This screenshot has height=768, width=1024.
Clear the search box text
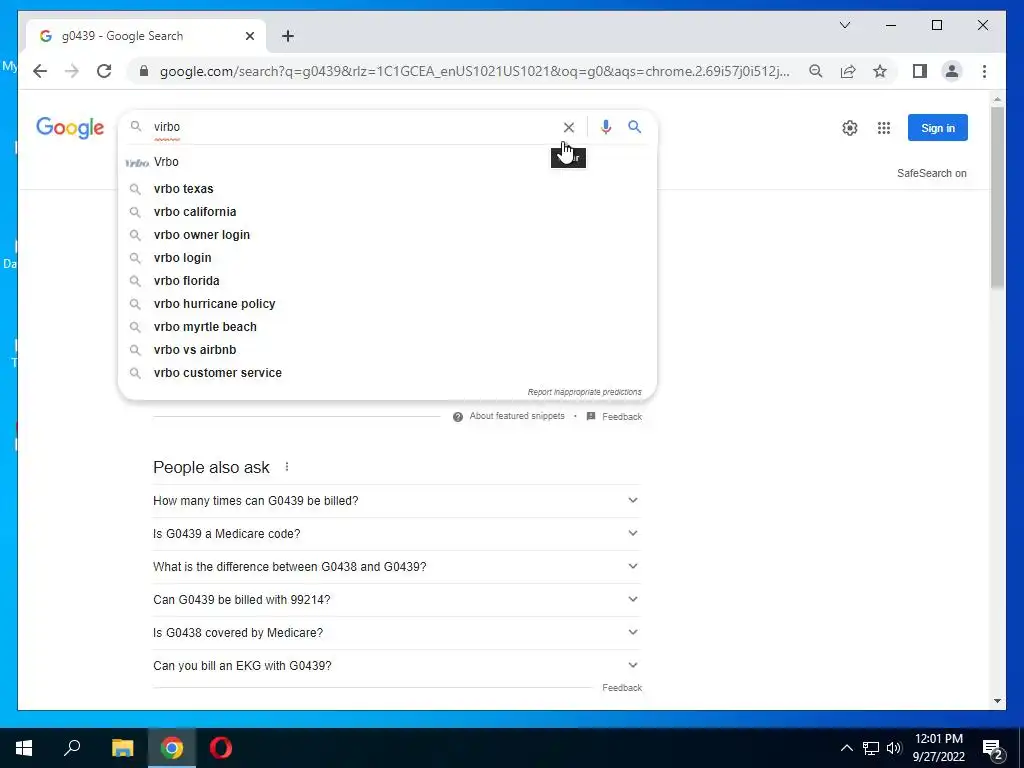coord(569,127)
